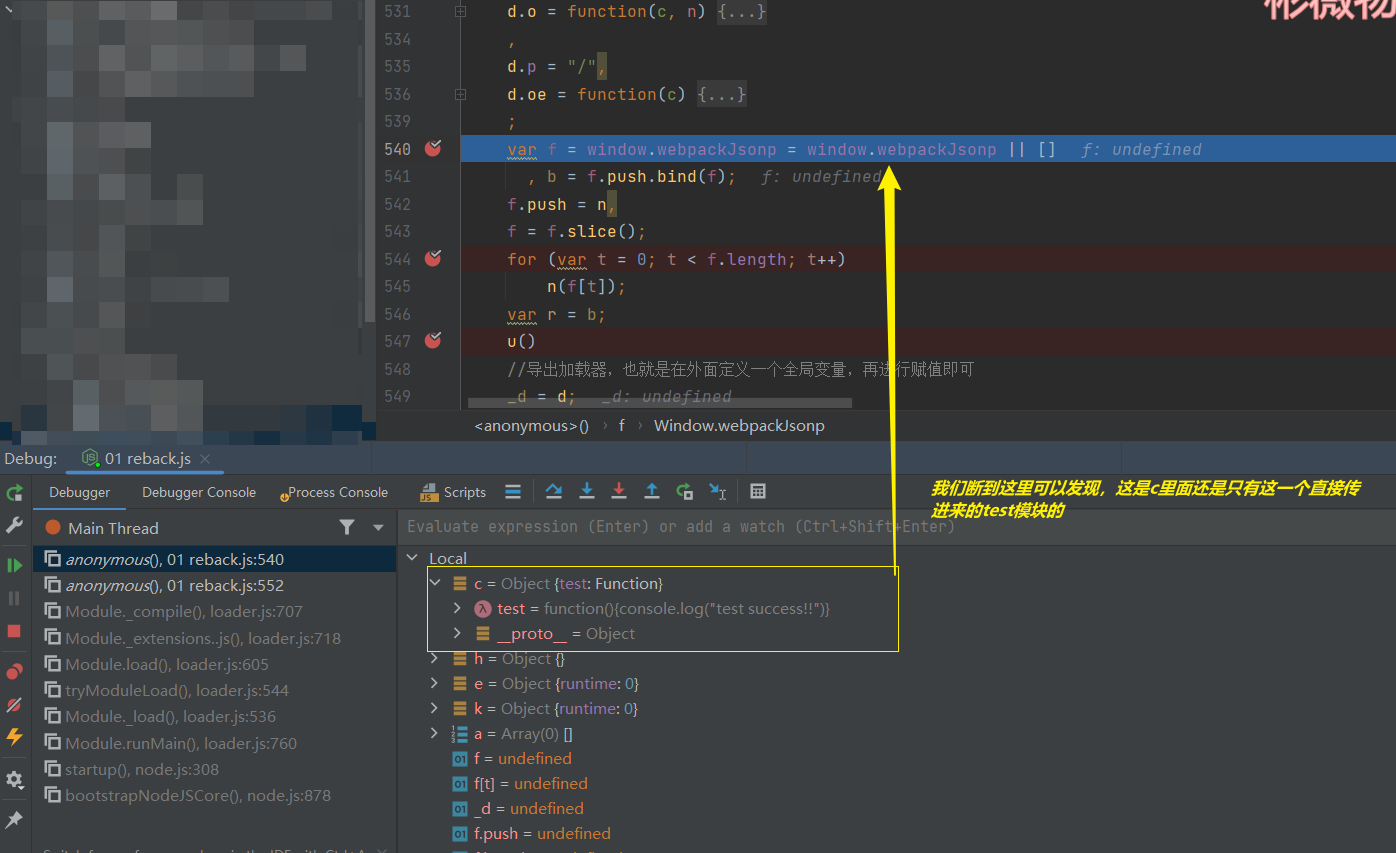Select frame Module._extensions..js(), loader.js:718
The image size is (1396, 853).
pos(215,638)
